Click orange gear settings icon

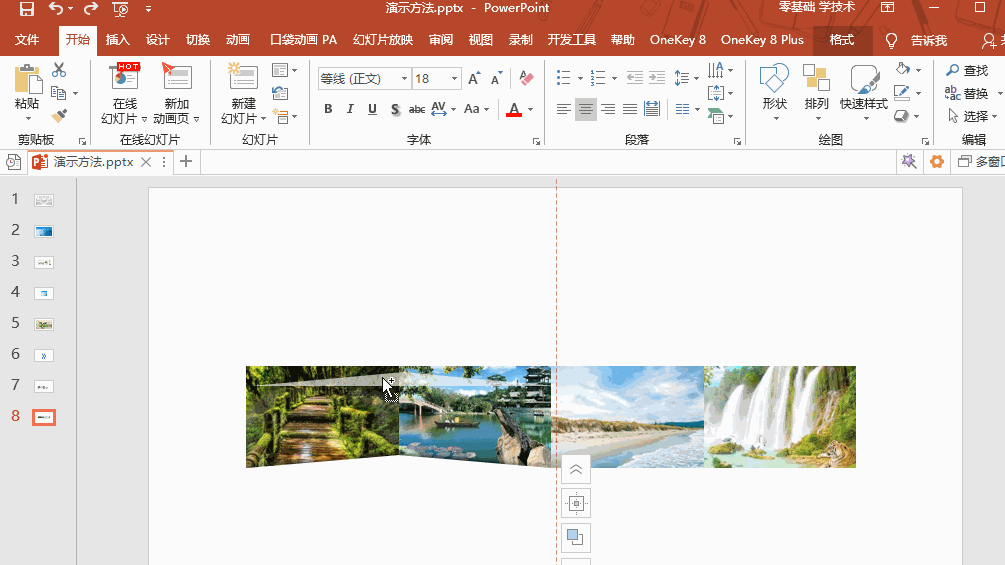[x=937, y=161]
